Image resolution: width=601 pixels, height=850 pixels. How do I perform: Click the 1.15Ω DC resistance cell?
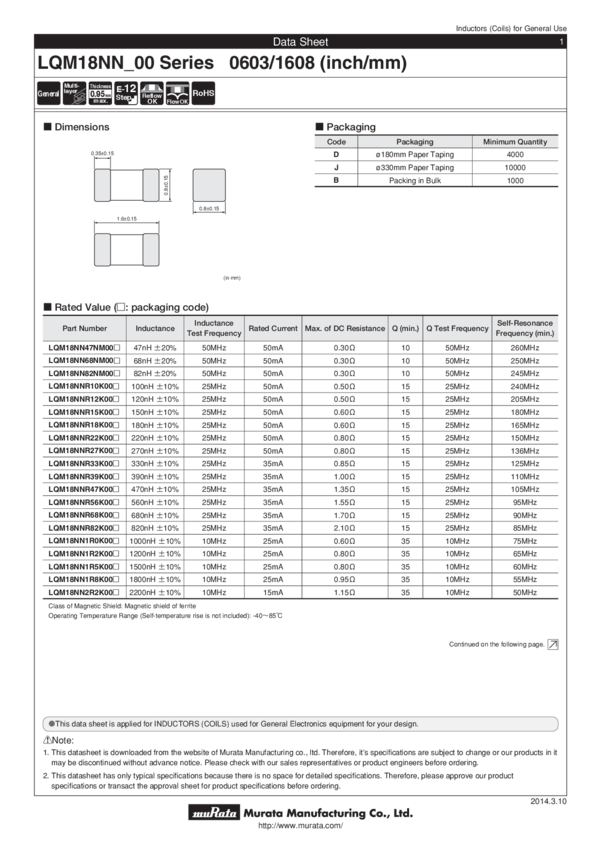click(x=345, y=593)
